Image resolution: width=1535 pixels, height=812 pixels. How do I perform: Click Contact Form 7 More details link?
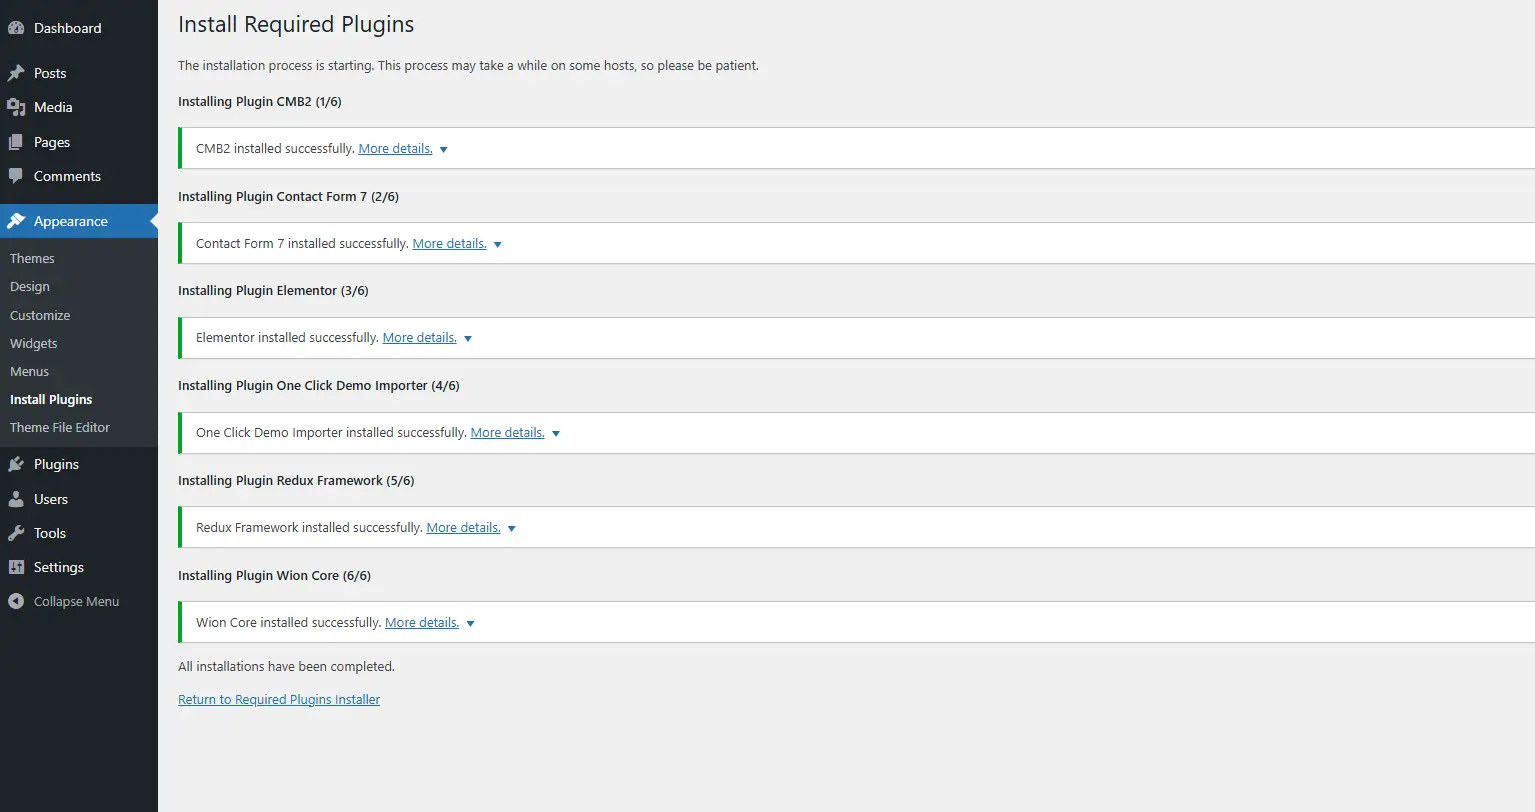[x=450, y=244]
